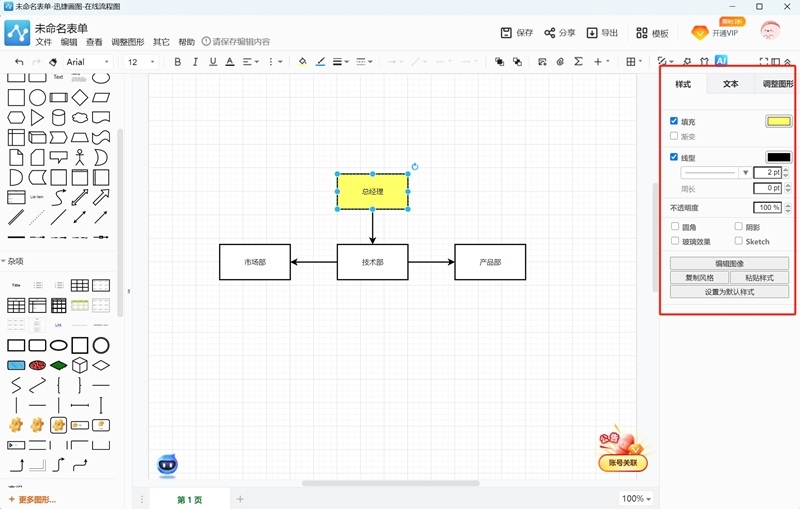800x509 pixels.
Task: Click the undo arrow in the toolbar
Action: (x=19, y=62)
